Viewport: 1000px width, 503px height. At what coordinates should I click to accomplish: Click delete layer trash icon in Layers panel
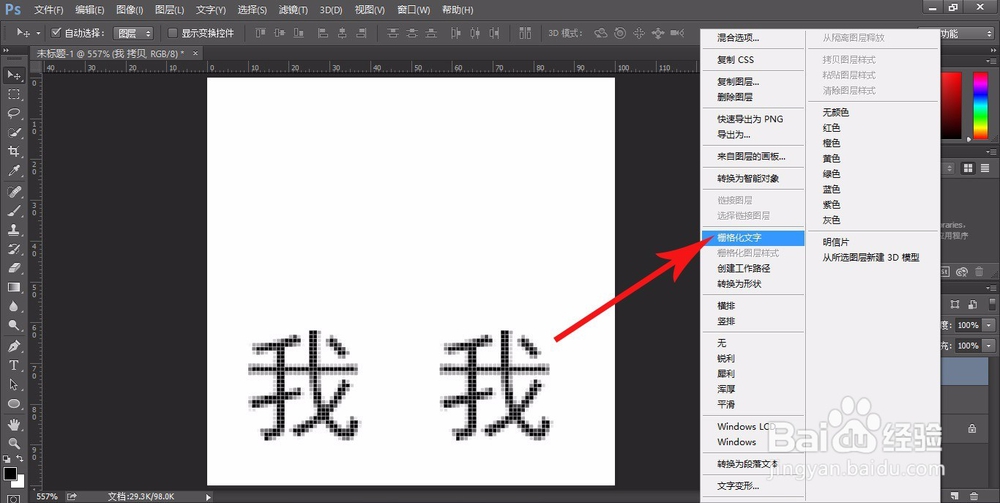[974, 495]
